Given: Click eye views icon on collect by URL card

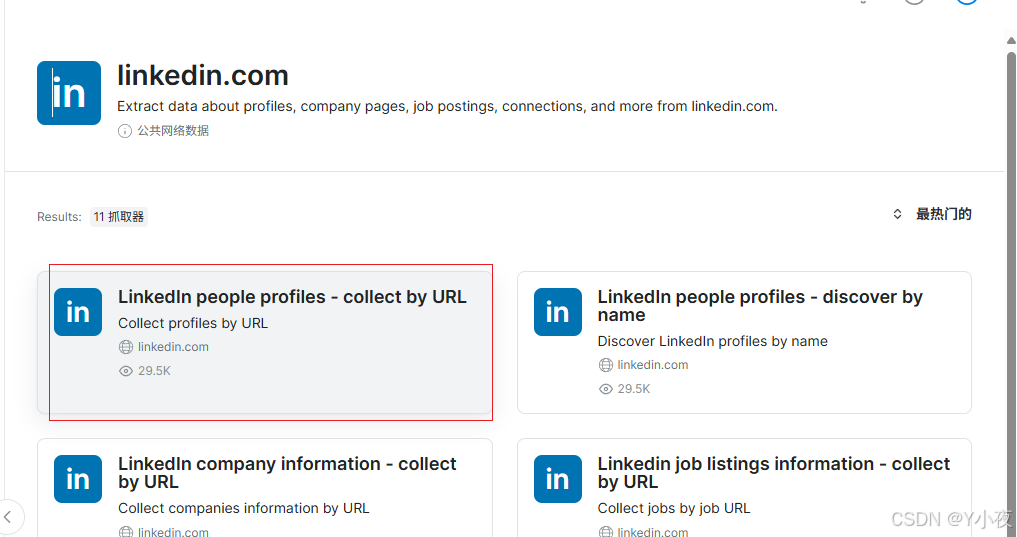Looking at the screenshot, I should pyautogui.click(x=126, y=371).
